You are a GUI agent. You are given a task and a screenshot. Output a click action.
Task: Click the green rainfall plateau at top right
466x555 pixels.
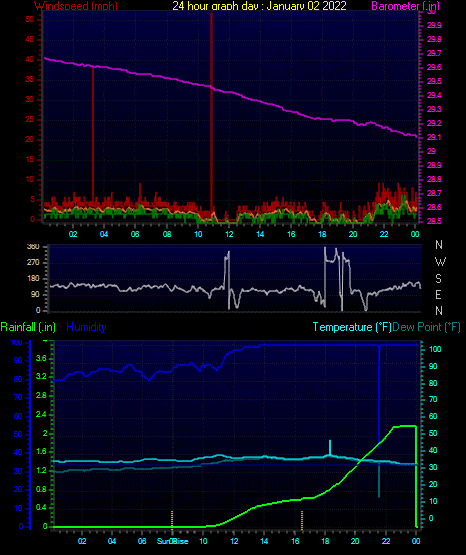[x=404, y=426]
